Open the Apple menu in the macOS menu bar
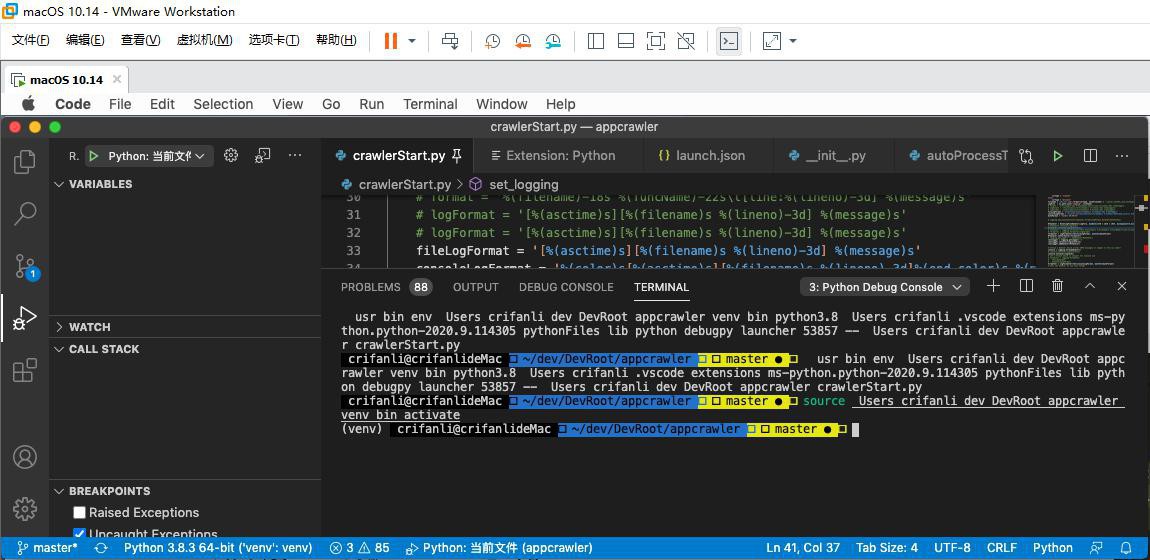 pyautogui.click(x=28, y=103)
